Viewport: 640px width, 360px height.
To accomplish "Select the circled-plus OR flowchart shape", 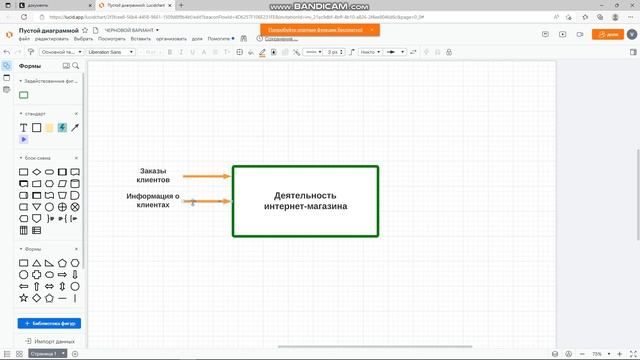I will point(62,207).
